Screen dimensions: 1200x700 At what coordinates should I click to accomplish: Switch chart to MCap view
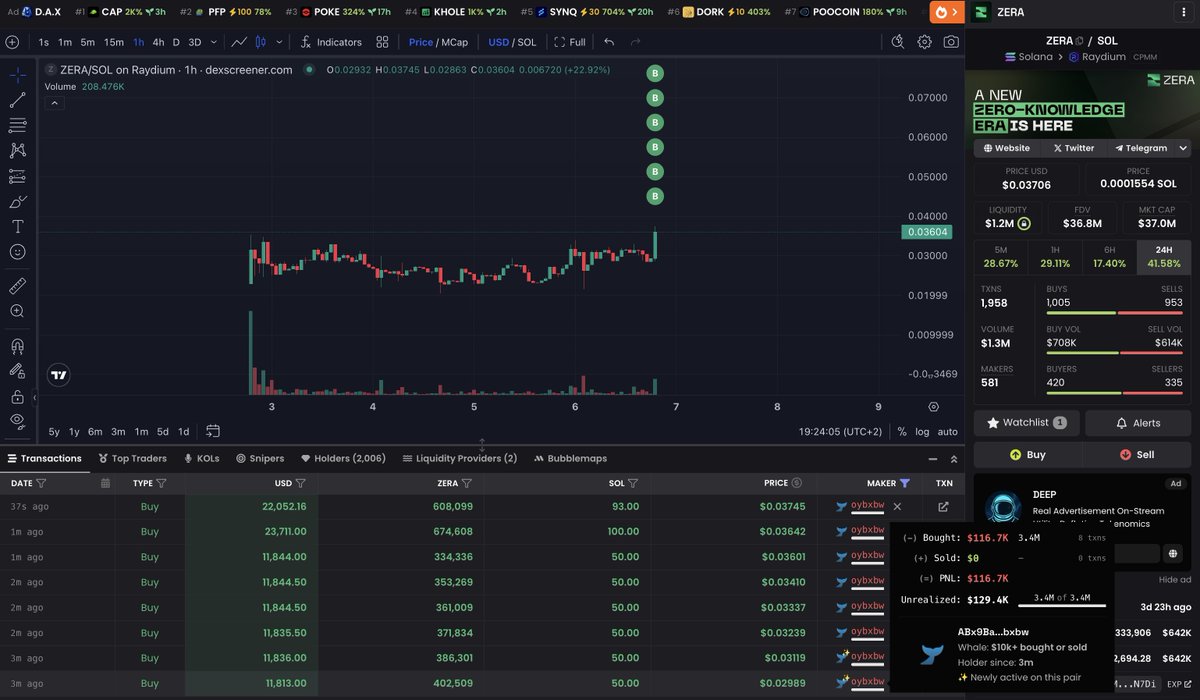click(454, 42)
